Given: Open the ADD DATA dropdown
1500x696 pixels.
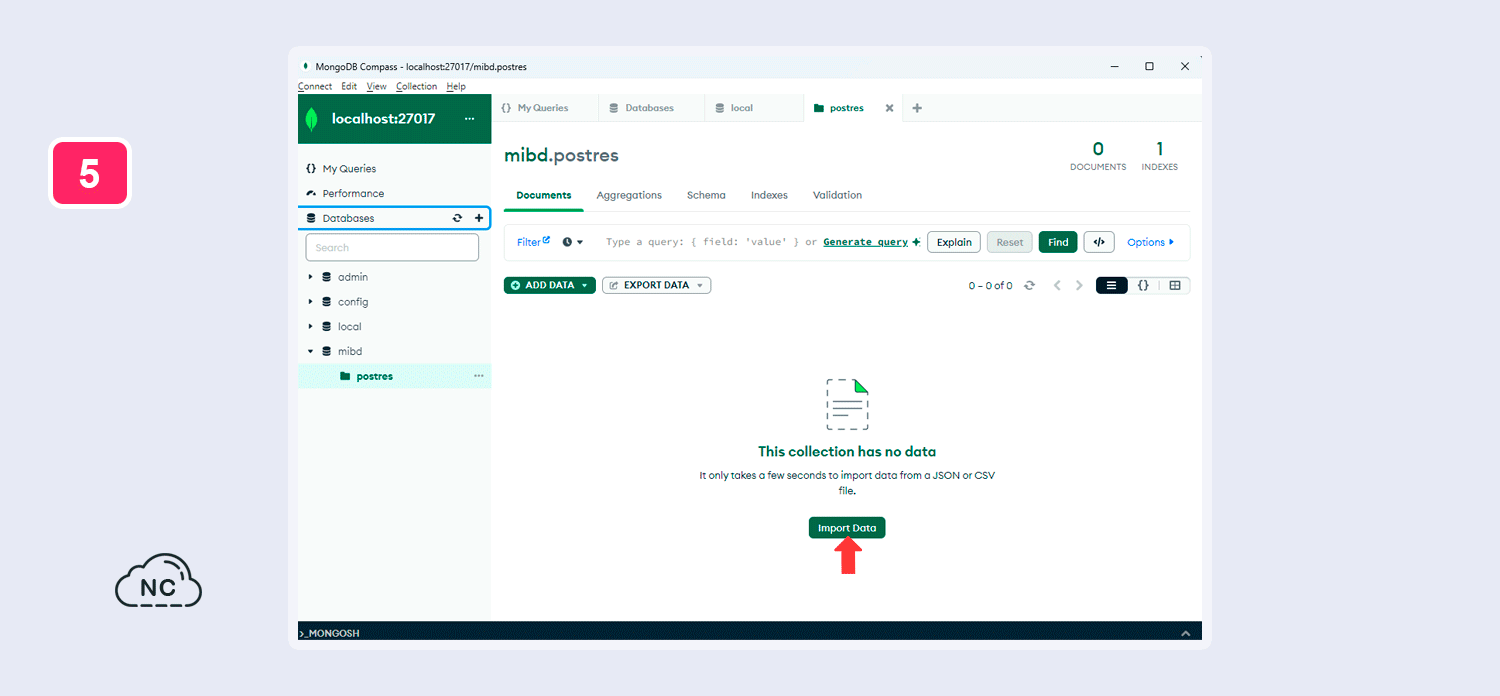Looking at the screenshot, I should click(x=550, y=285).
